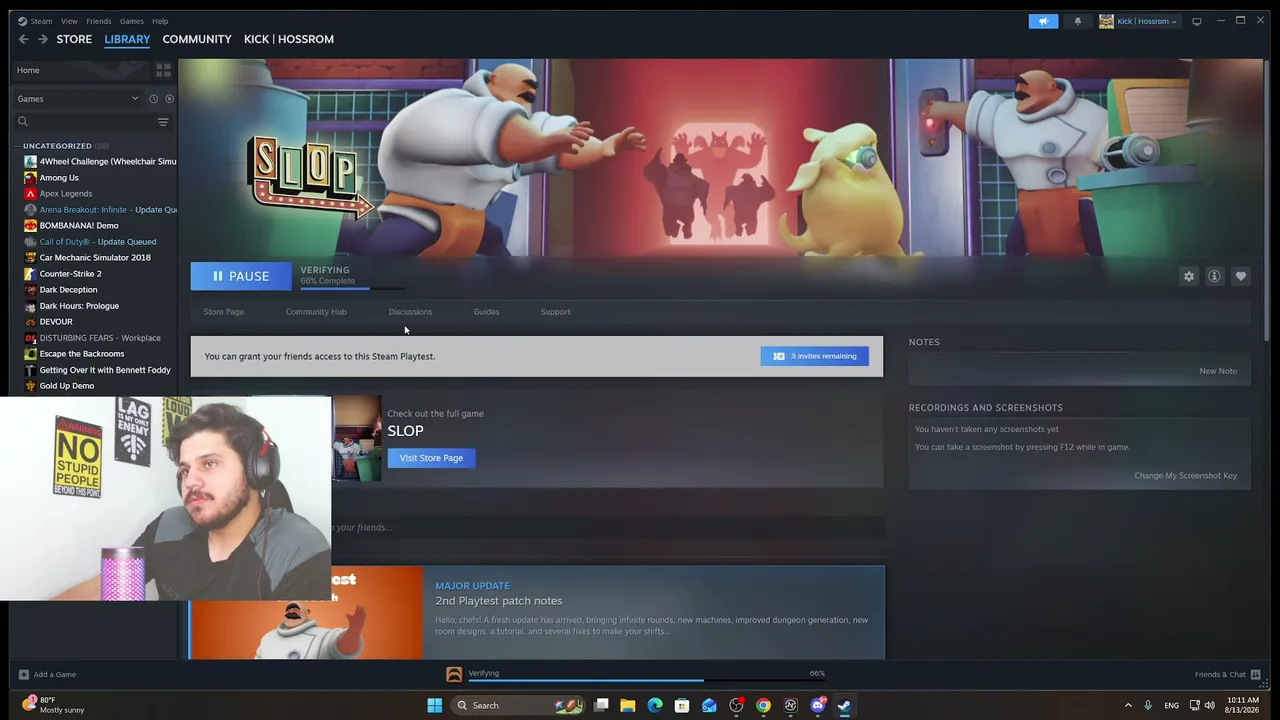This screenshot has height=720, width=1280.
Task: Open the Help menu
Action: [x=160, y=21]
